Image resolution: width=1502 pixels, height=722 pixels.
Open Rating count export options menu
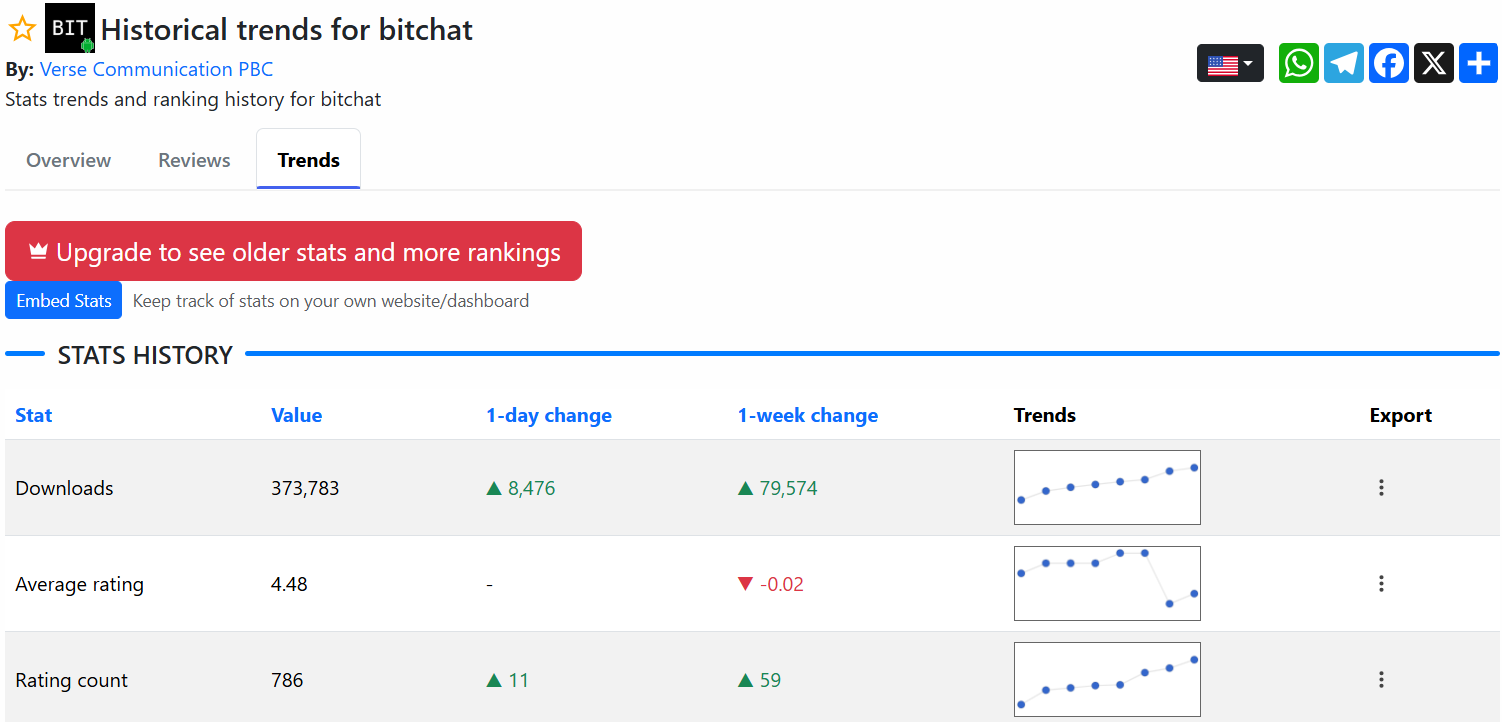tap(1381, 680)
